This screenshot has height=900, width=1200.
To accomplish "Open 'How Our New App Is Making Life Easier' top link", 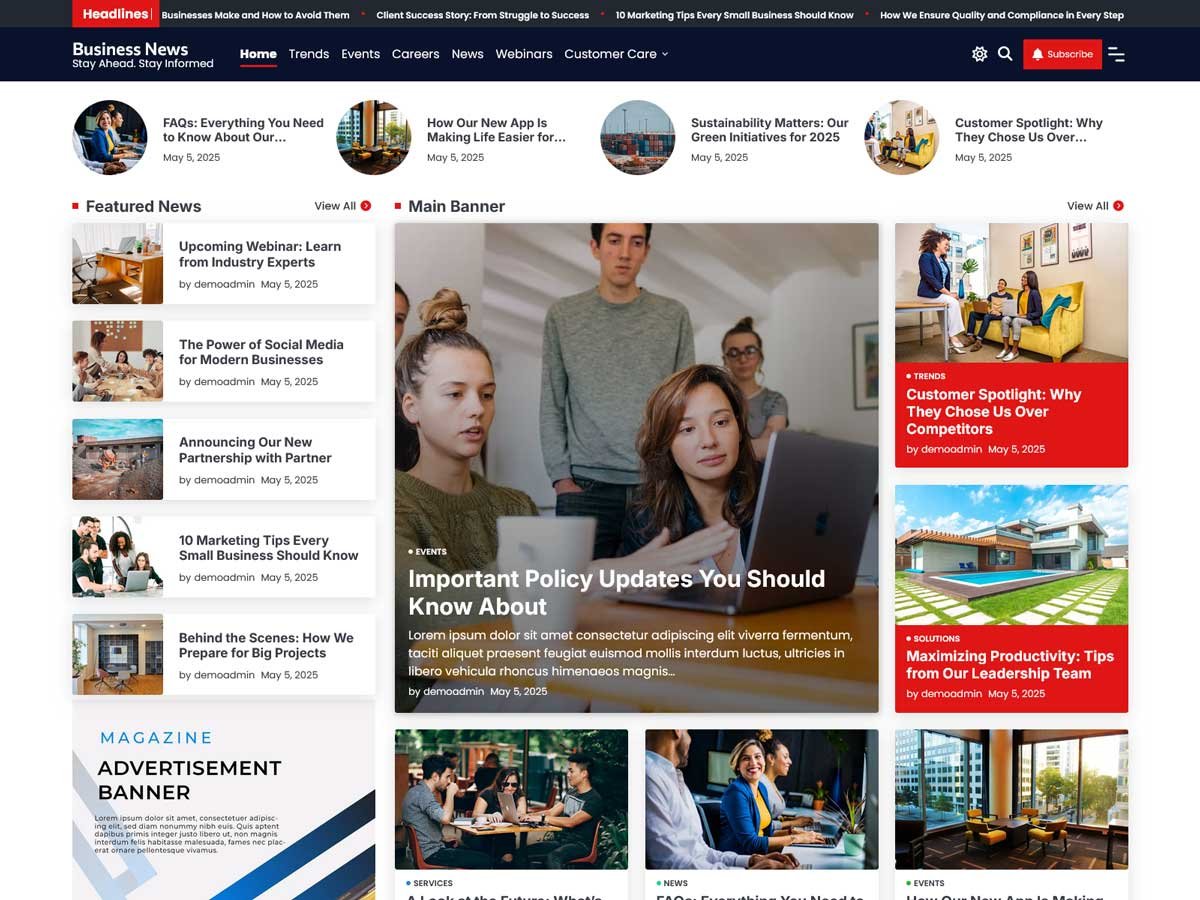I will point(495,130).
